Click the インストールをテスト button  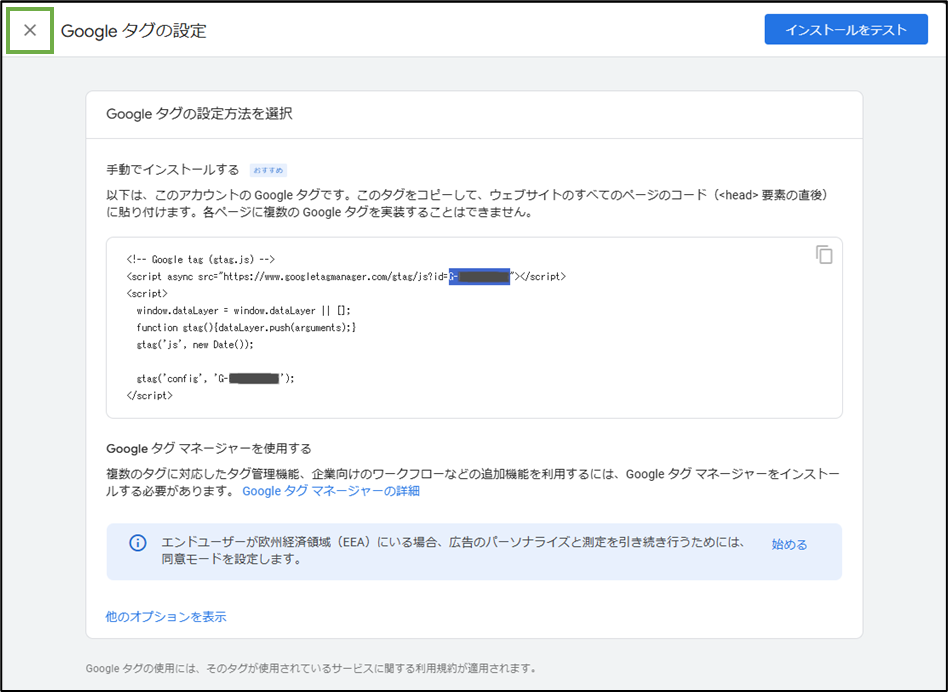click(846, 30)
